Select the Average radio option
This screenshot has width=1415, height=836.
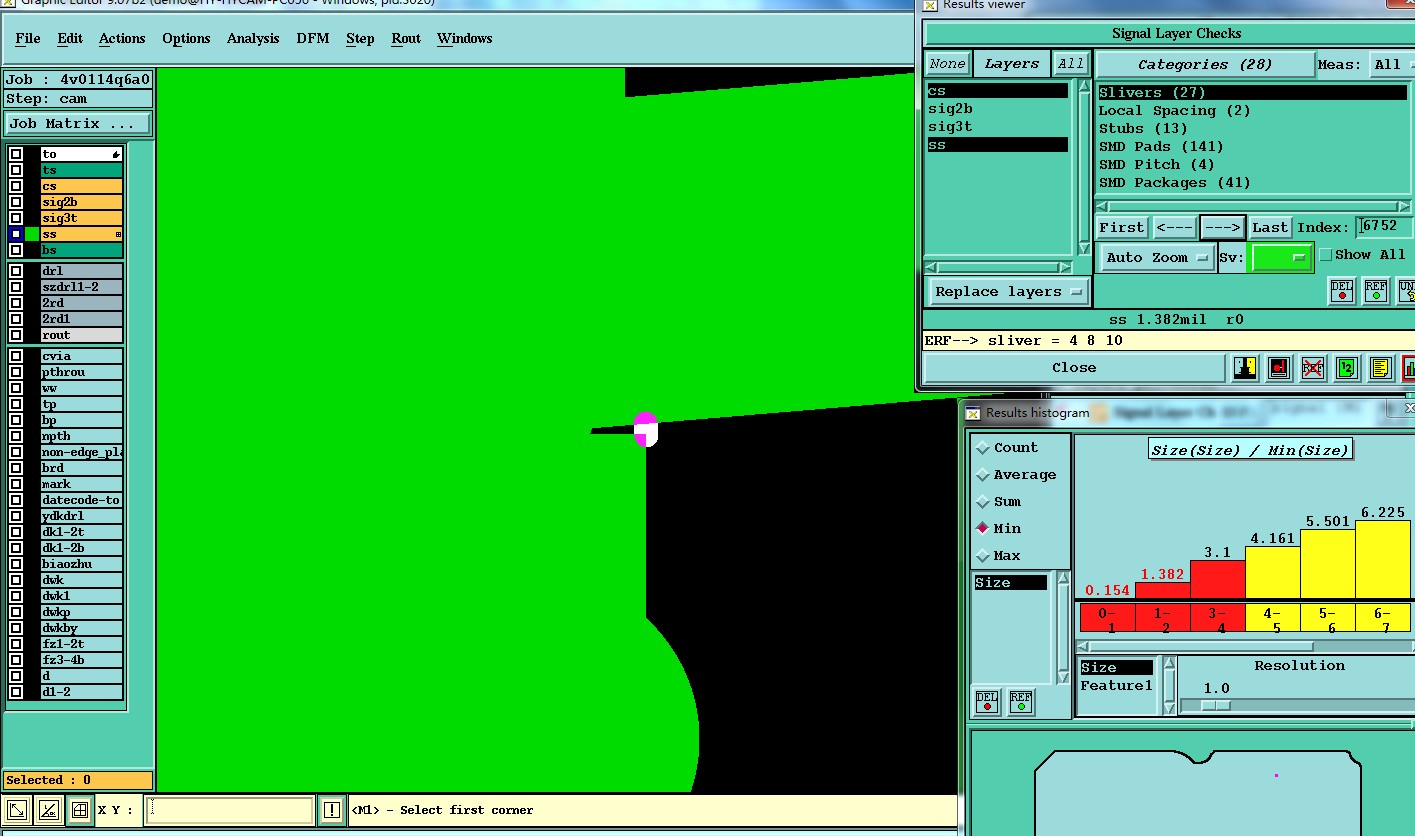pyautogui.click(x=983, y=475)
